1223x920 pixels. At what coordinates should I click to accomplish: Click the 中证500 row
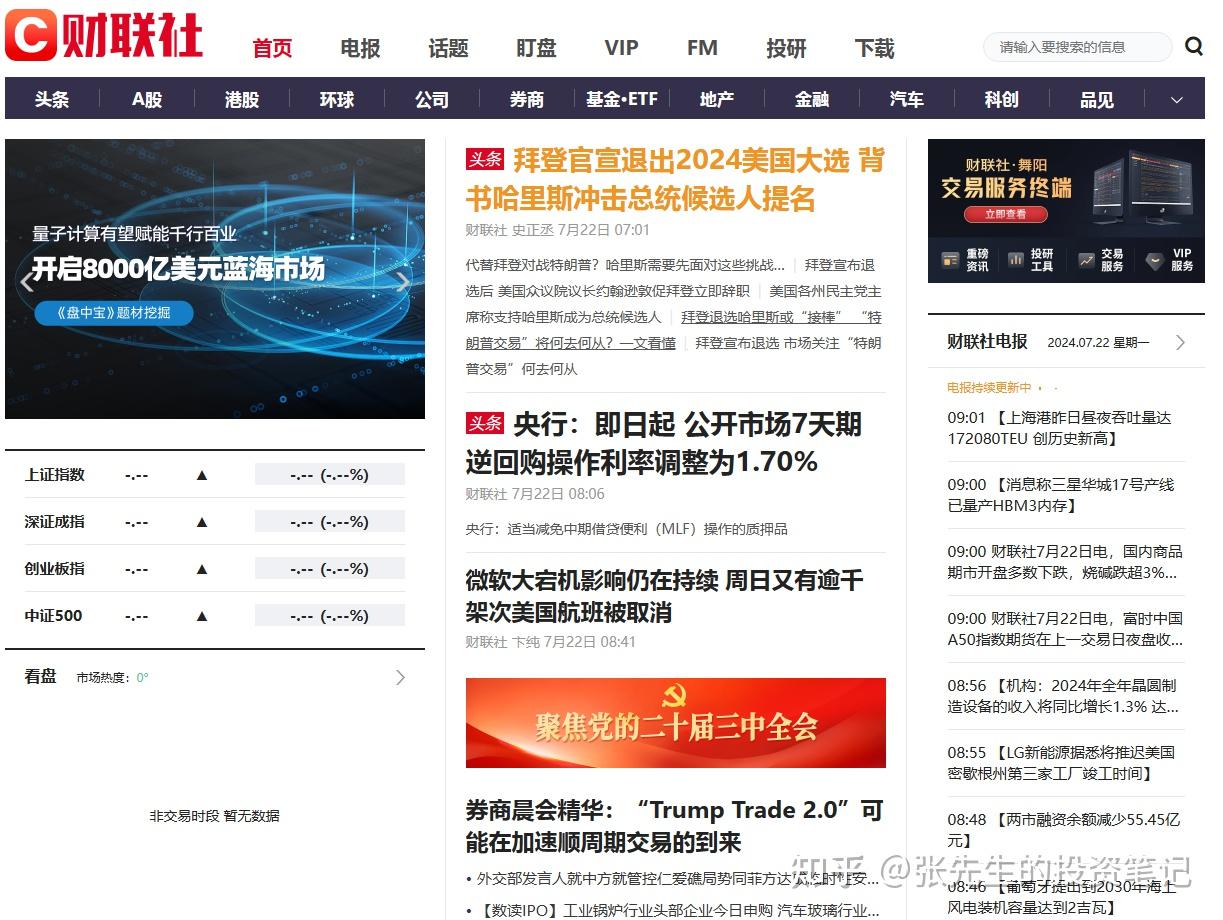215,616
